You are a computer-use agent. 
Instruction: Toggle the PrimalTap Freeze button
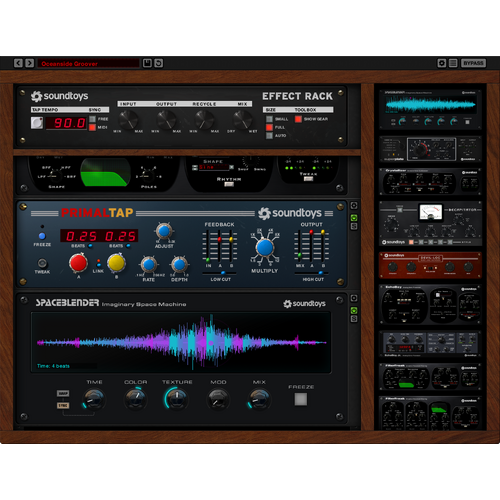coord(42,236)
